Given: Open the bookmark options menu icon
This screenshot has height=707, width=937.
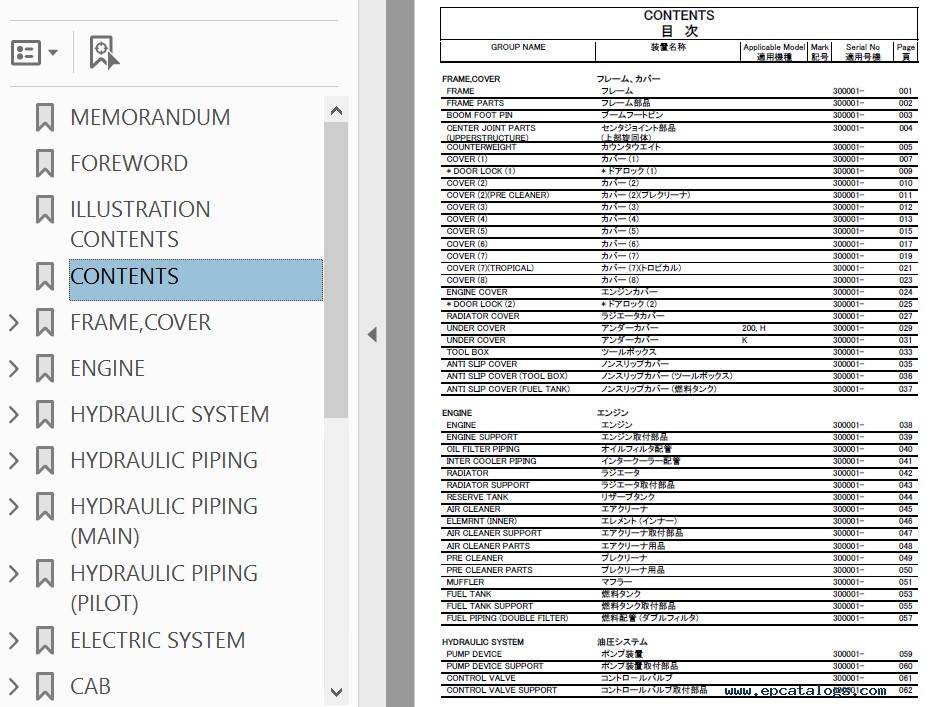Looking at the screenshot, I should point(34,53).
